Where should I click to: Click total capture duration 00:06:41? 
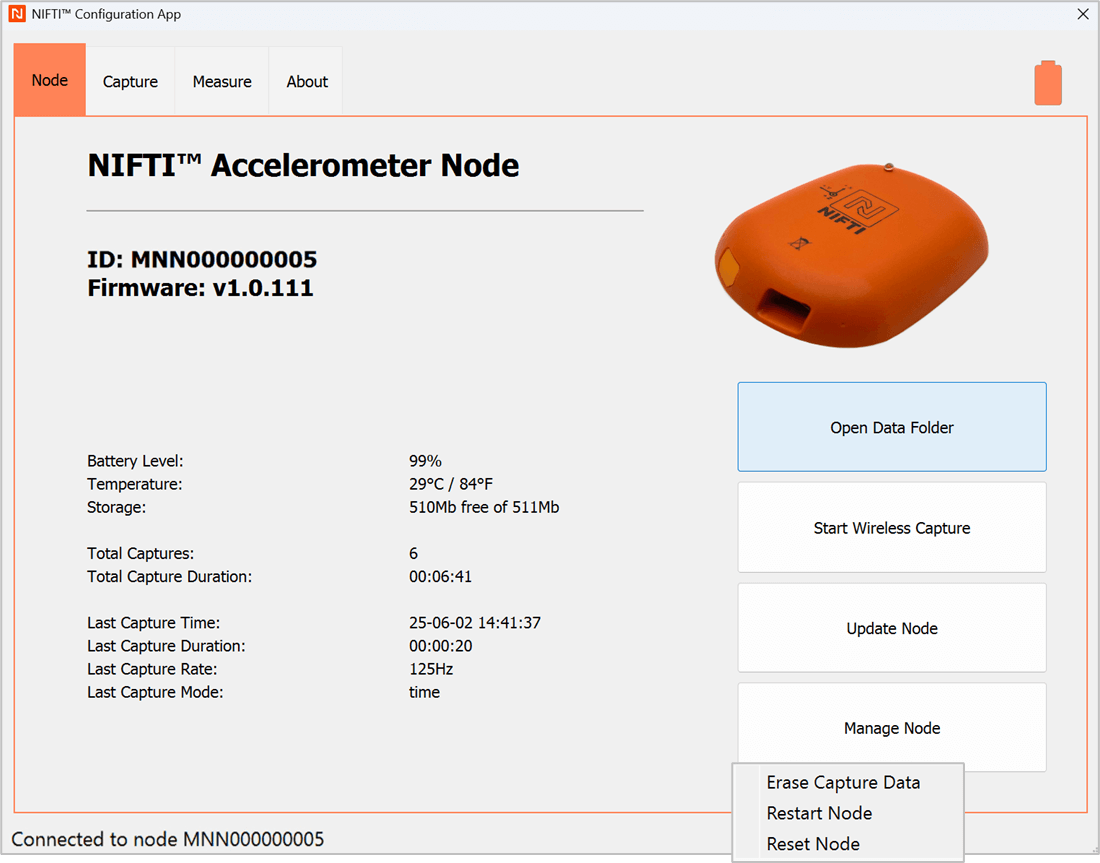[441, 577]
